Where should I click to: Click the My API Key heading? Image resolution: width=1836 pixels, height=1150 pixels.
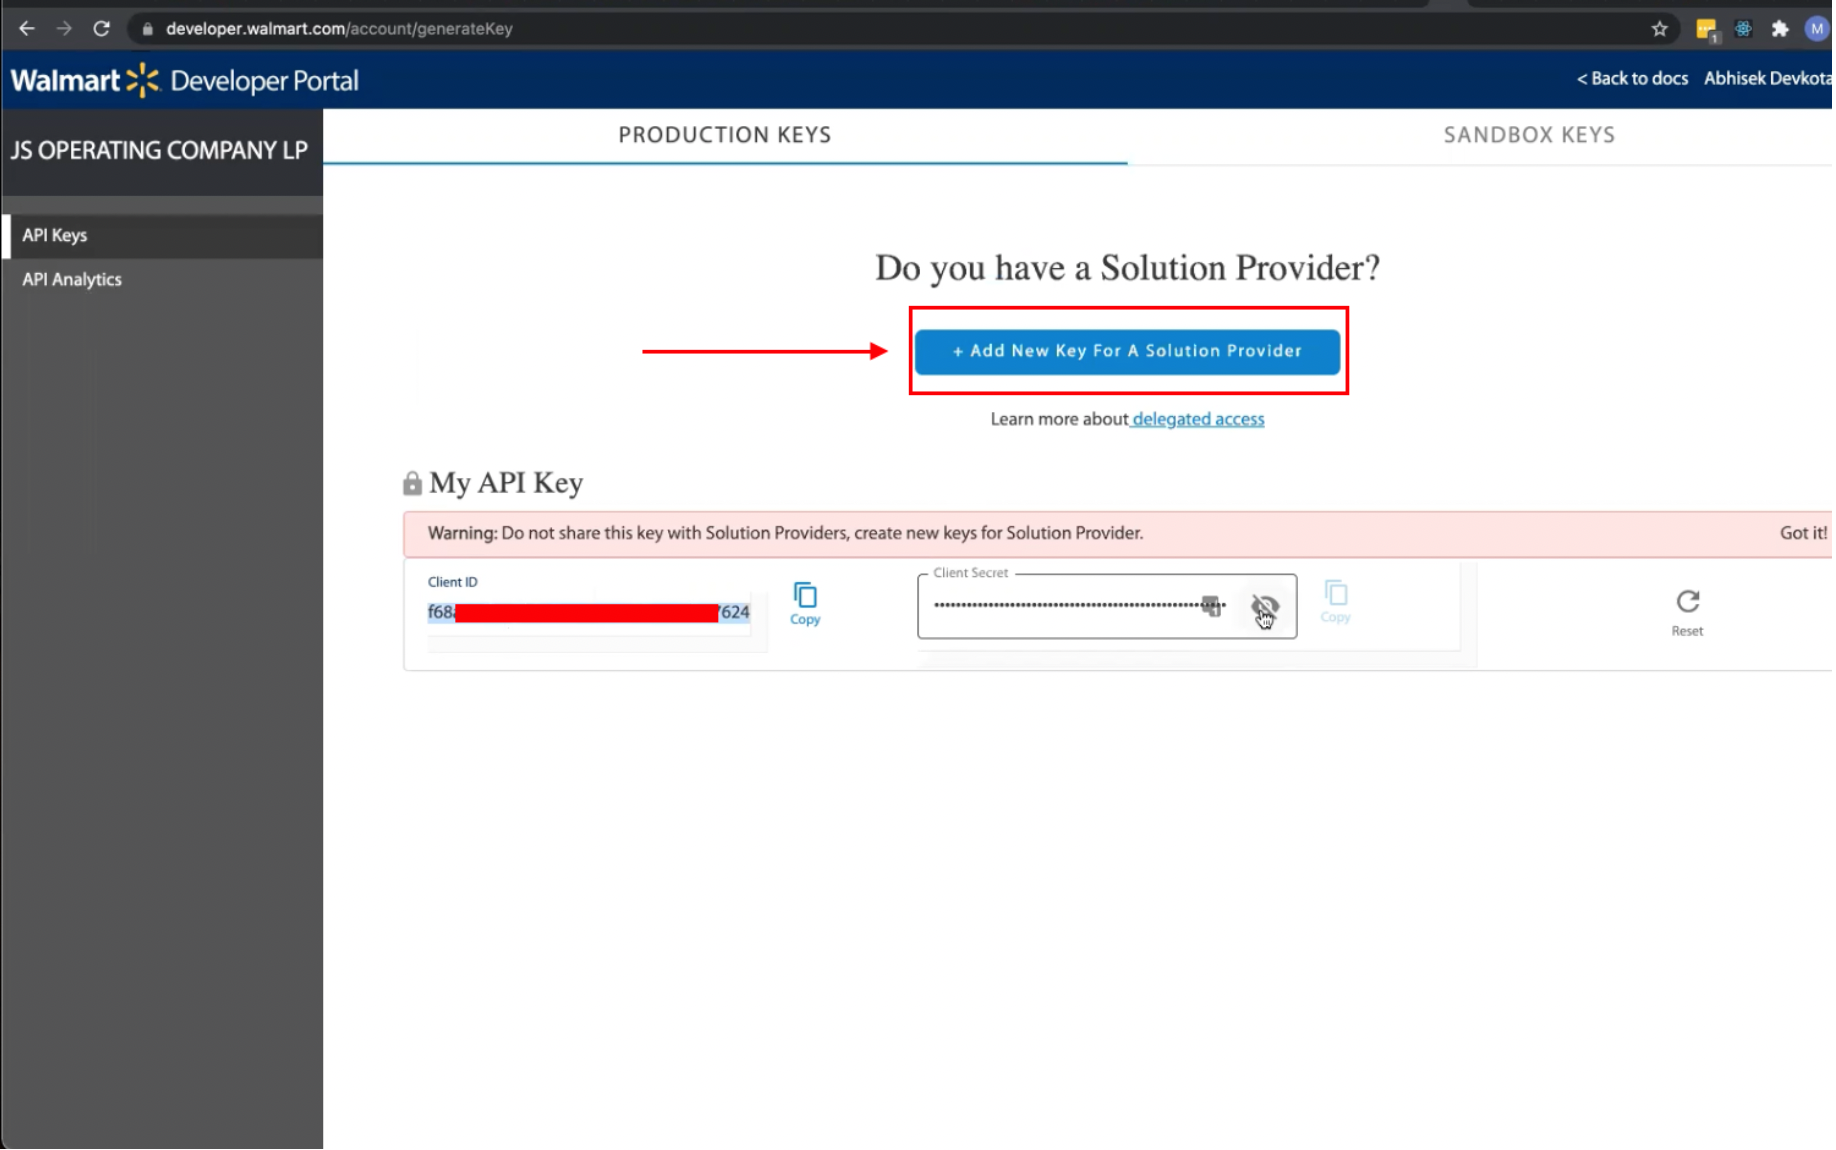506,483
